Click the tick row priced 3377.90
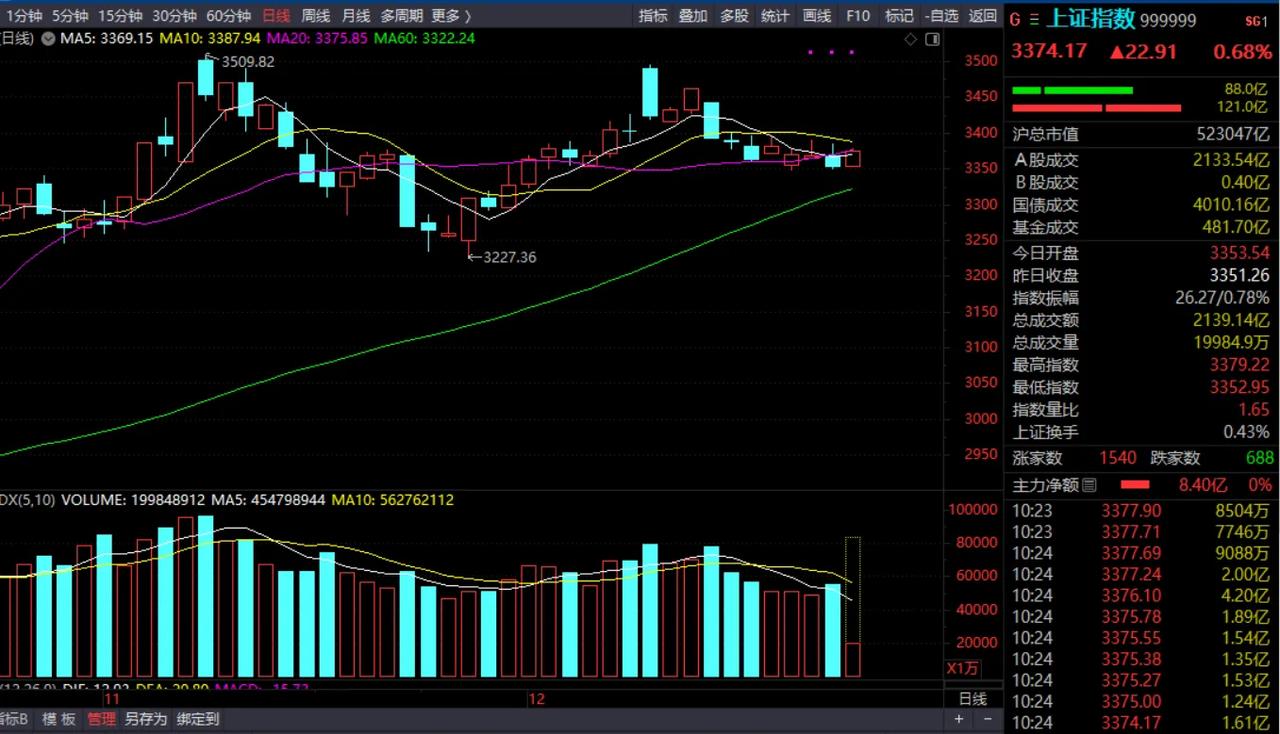1280x734 pixels. [x=1141, y=511]
